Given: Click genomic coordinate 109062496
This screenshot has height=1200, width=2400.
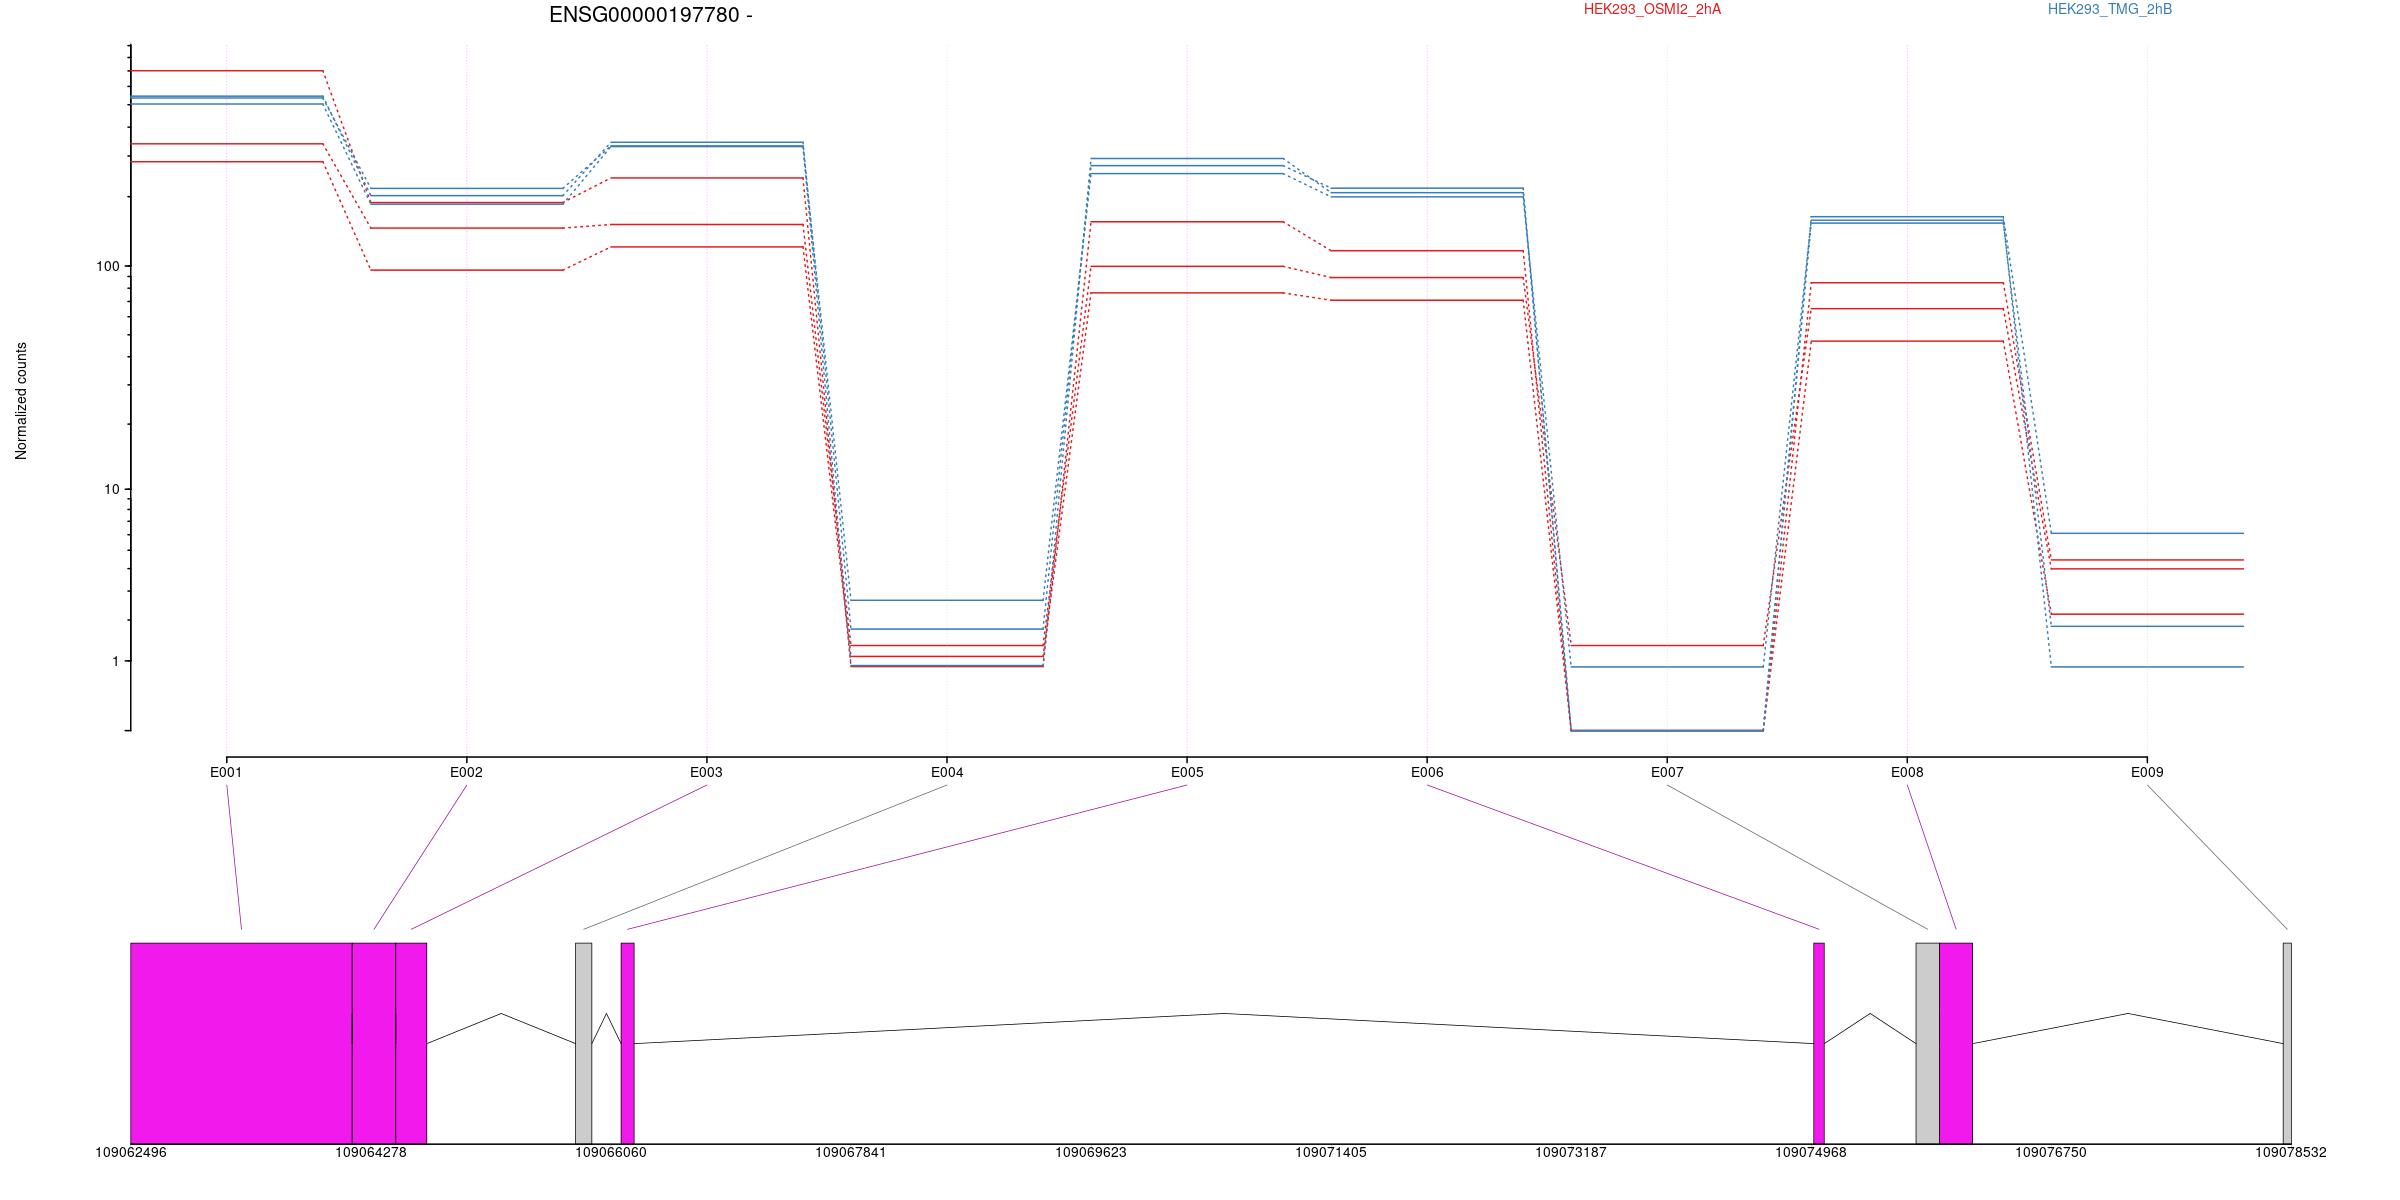Looking at the screenshot, I should click(131, 1152).
